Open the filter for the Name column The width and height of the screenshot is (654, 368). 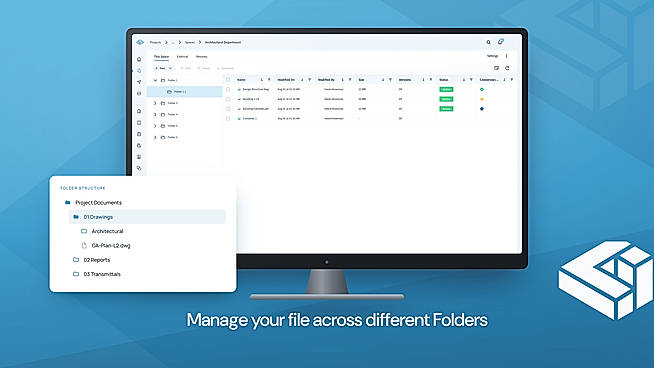[269, 80]
